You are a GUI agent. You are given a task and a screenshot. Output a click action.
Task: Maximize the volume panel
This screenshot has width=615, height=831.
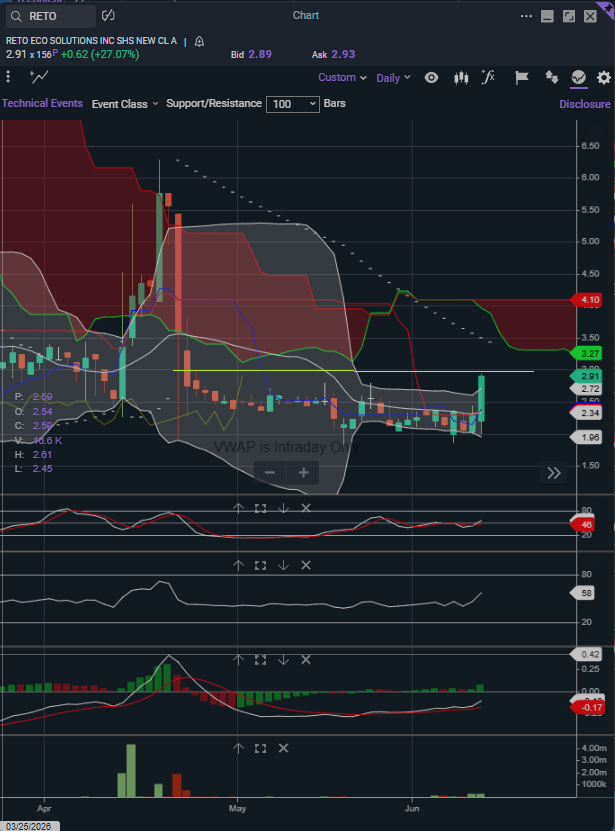pos(260,748)
